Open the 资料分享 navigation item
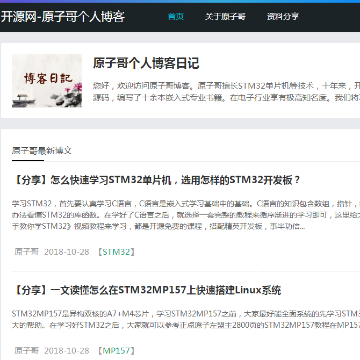This screenshot has width=360, height=360. click(x=283, y=16)
